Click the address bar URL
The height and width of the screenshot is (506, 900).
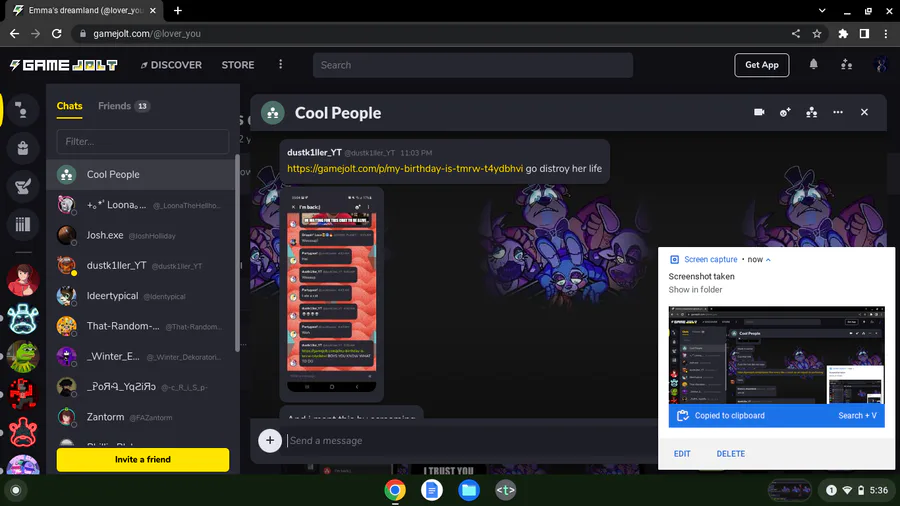[147, 34]
